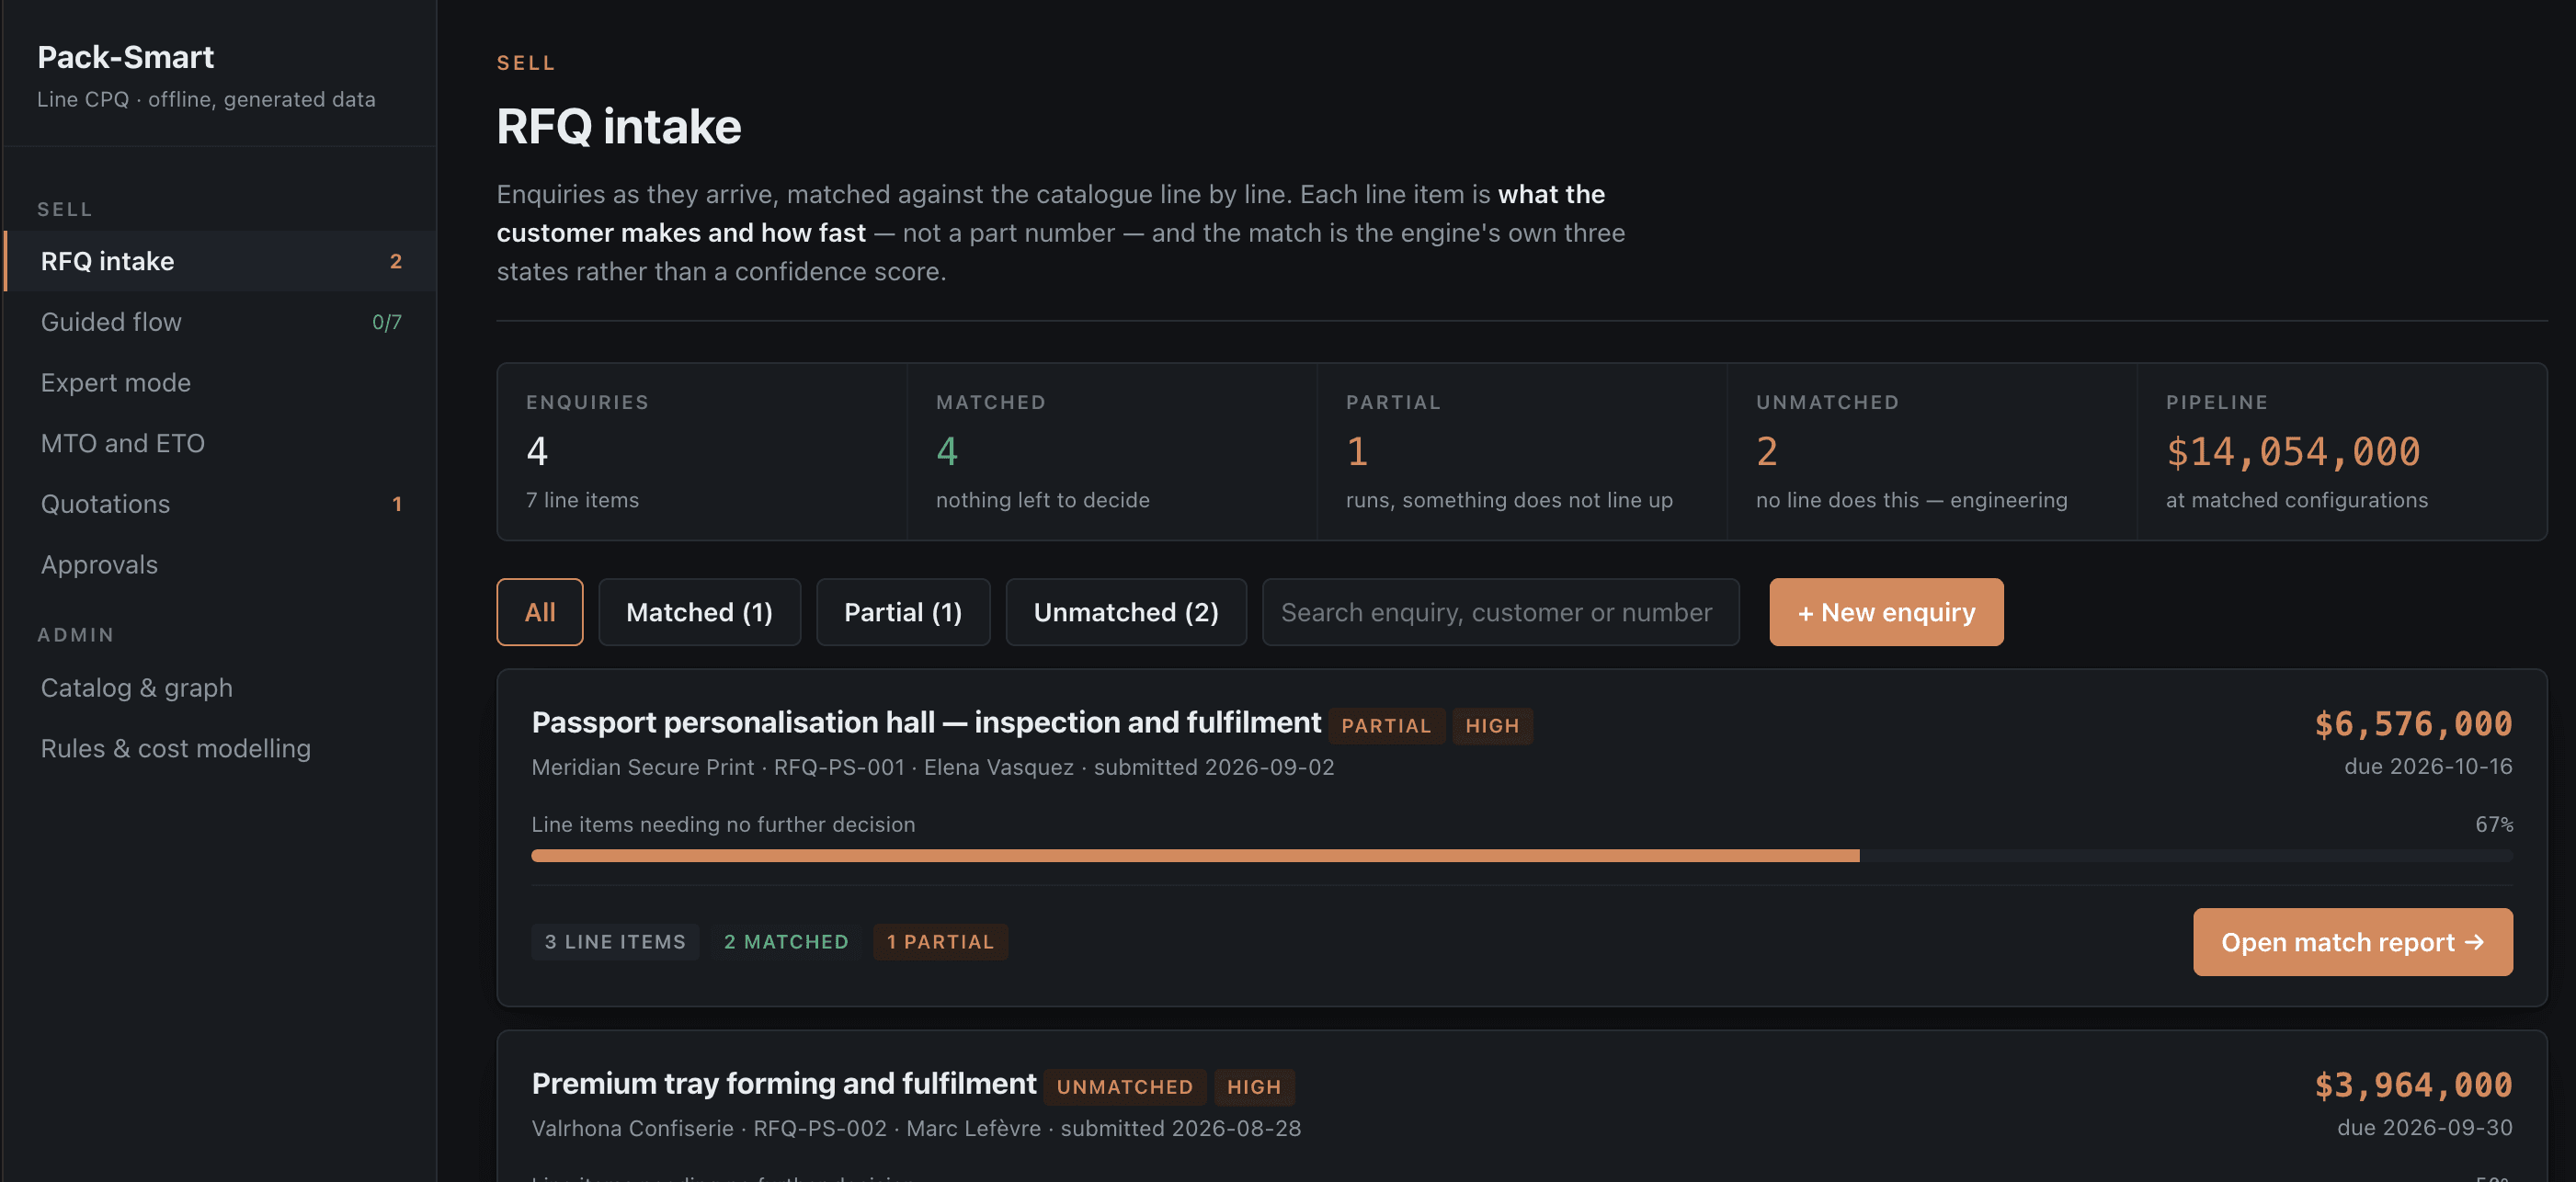Screen dimensions: 2576x1182
Task: Open the Approvals section
Action: (220, 565)
